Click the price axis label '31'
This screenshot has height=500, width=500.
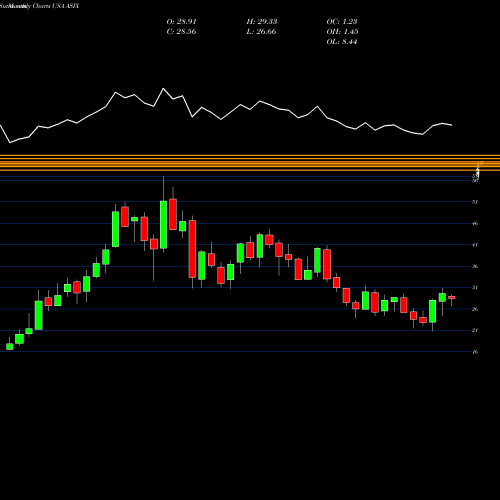click(x=475, y=287)
